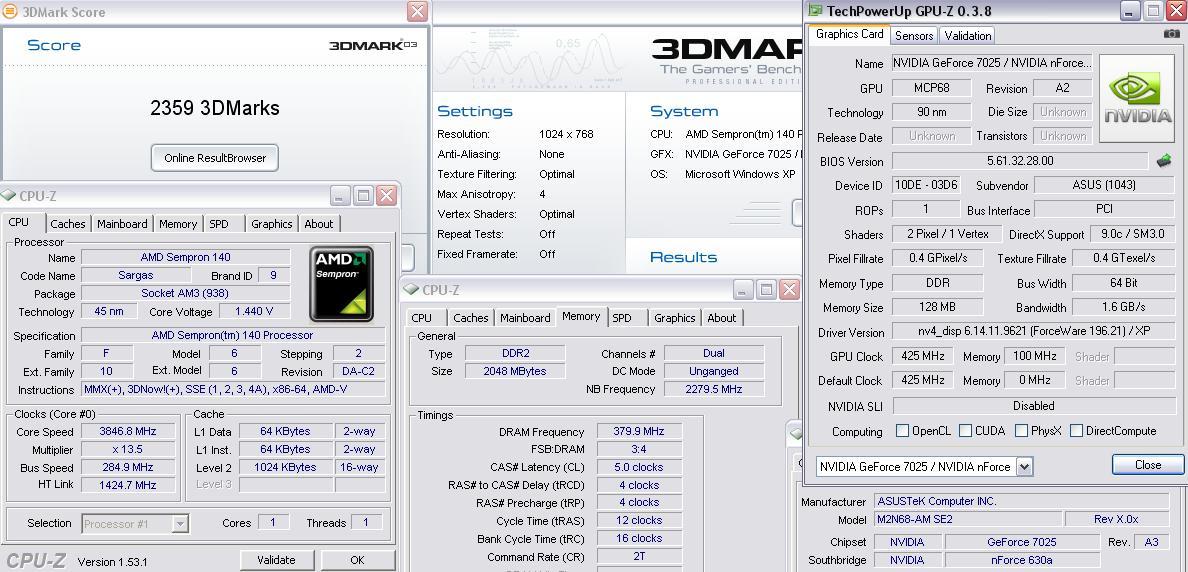Click the GPU Name field in GPU-Z
This screenshot has height=572, width=1188.
coord(992,63)
